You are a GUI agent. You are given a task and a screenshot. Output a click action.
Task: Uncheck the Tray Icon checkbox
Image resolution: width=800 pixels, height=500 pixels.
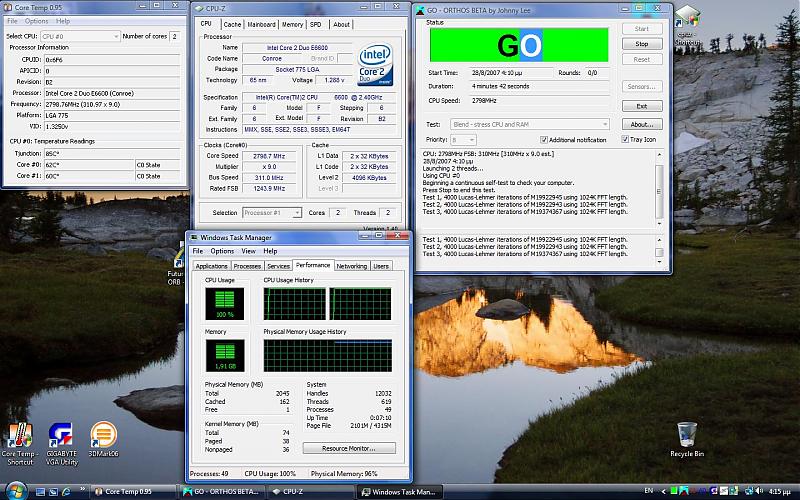point(623,140)
